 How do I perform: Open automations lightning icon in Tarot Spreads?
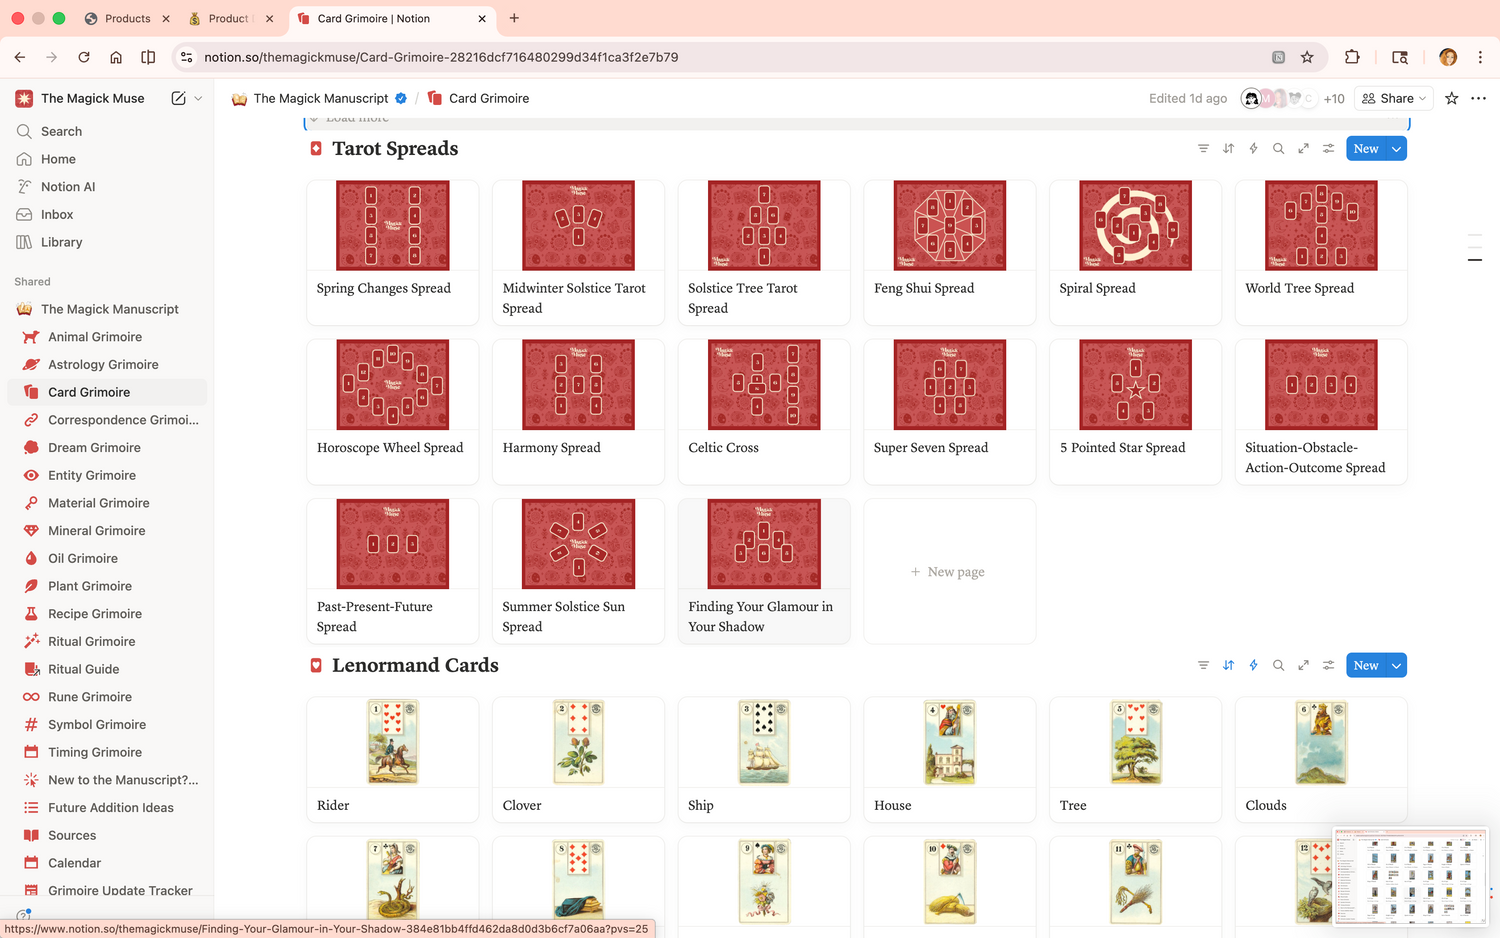tap(1253, 148)
